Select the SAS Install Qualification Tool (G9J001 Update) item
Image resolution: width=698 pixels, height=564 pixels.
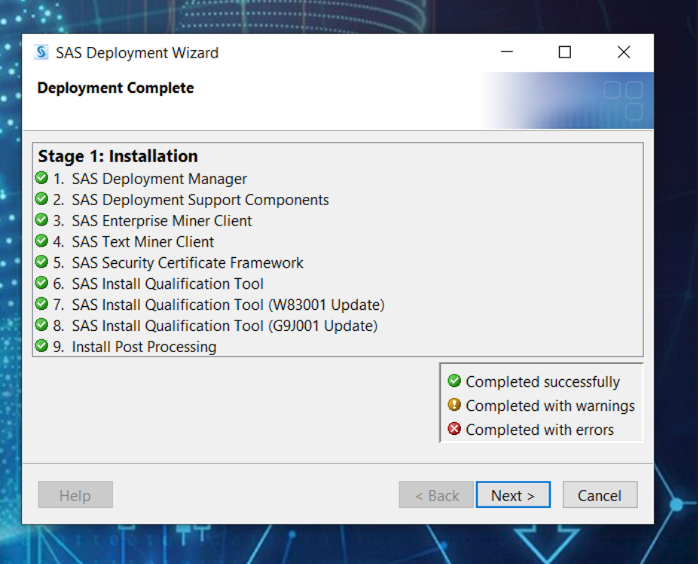pos(225,326)
